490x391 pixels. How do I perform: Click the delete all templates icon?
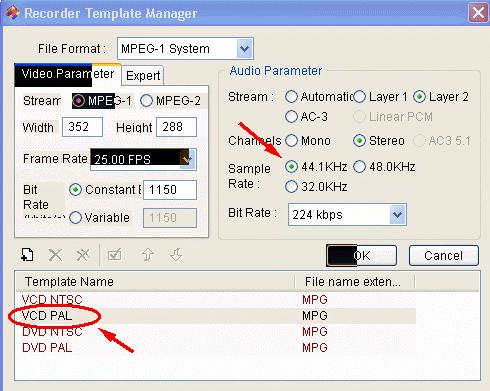pos(83,255)
